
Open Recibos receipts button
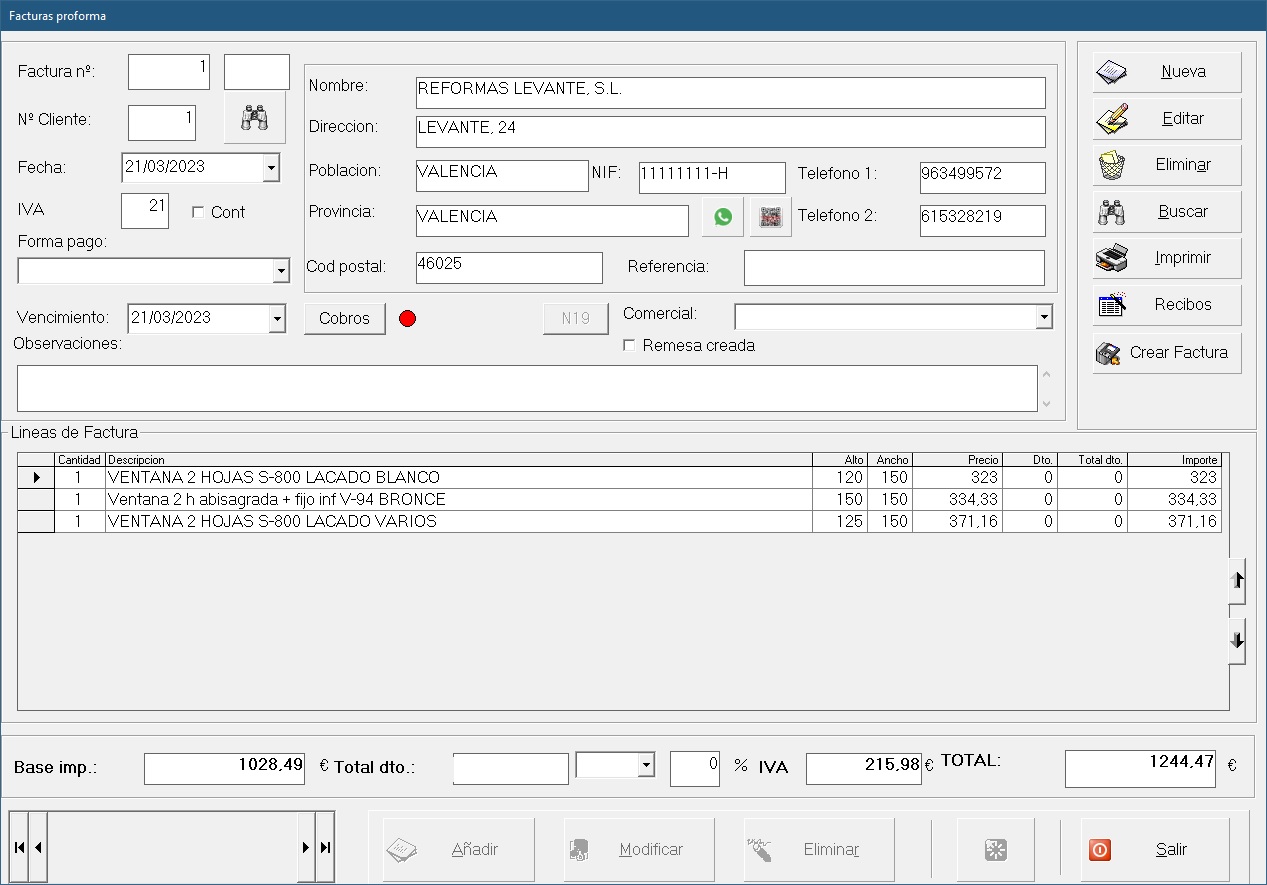[x=1167, y=305]
